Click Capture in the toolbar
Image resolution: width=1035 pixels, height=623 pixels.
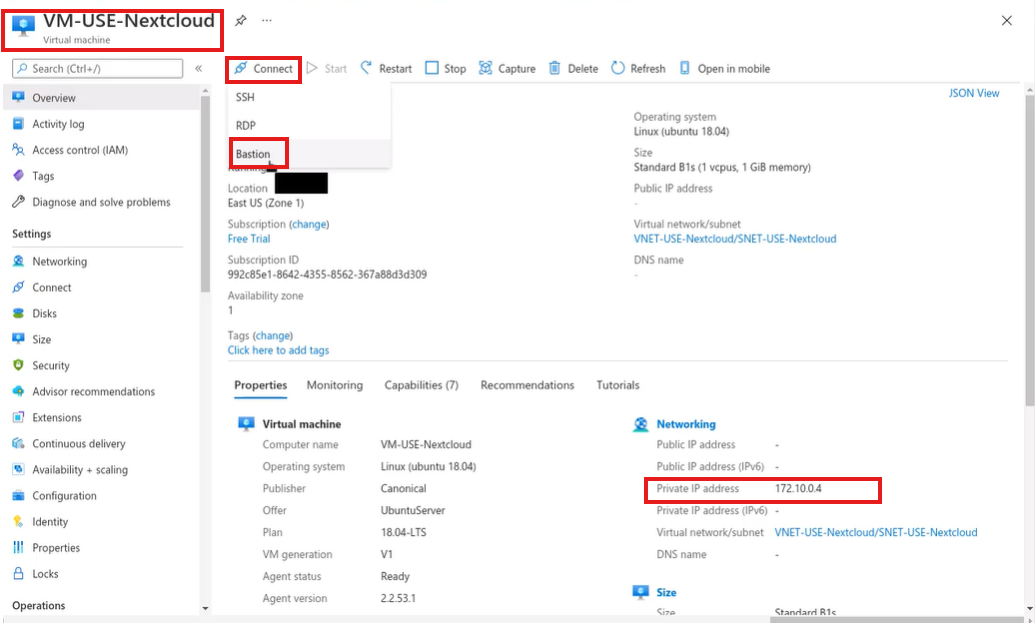point(507,69)
